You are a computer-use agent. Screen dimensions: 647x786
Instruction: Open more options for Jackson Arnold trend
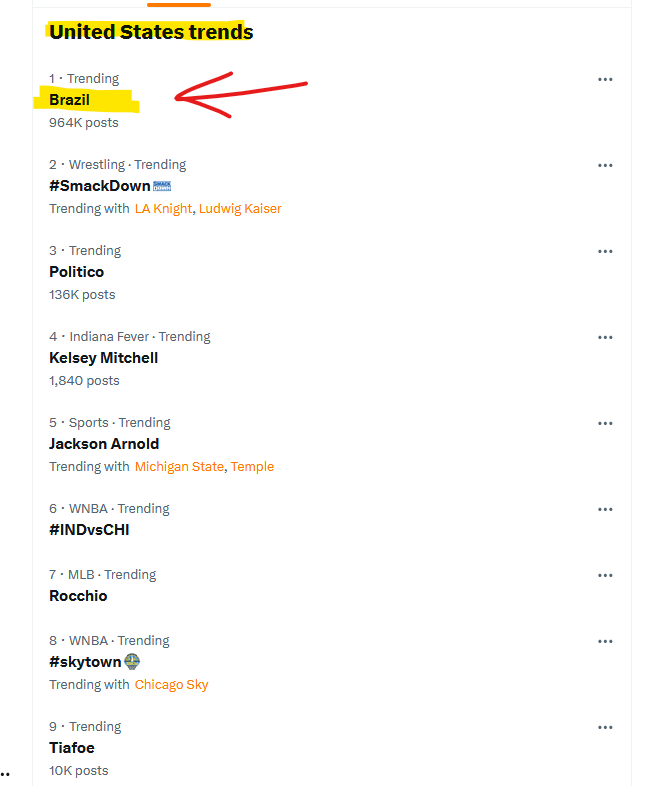605,424
